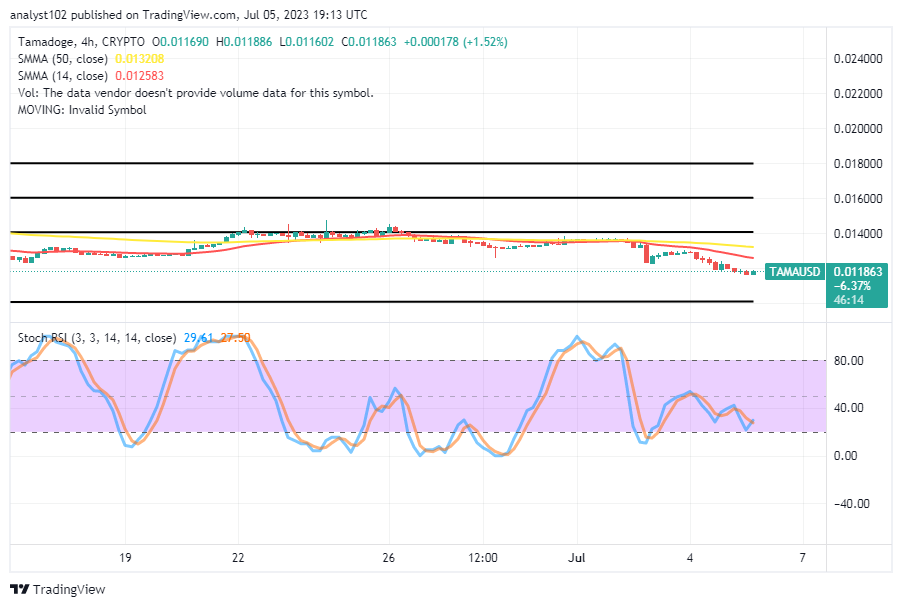
Task: Select the Stoch RSI blue value 29.61
Action: tap(198, 338)
